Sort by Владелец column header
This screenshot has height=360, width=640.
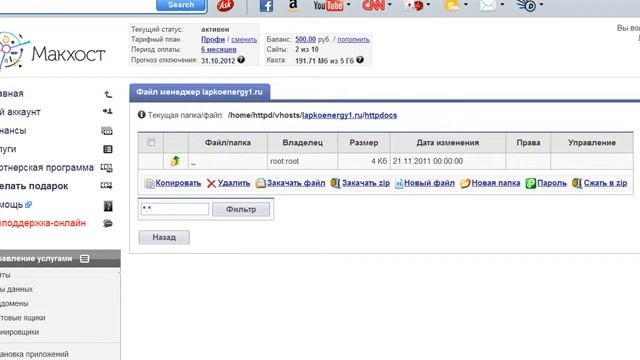[x=302, y=143]
